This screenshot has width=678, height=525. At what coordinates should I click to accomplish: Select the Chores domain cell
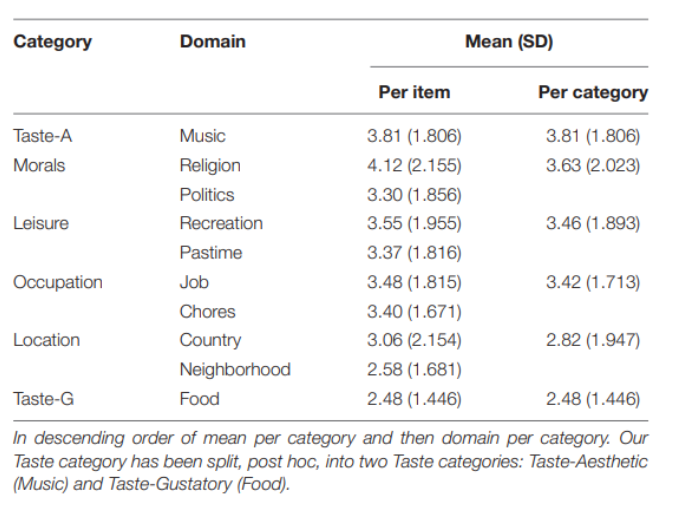tap(208, 311)
